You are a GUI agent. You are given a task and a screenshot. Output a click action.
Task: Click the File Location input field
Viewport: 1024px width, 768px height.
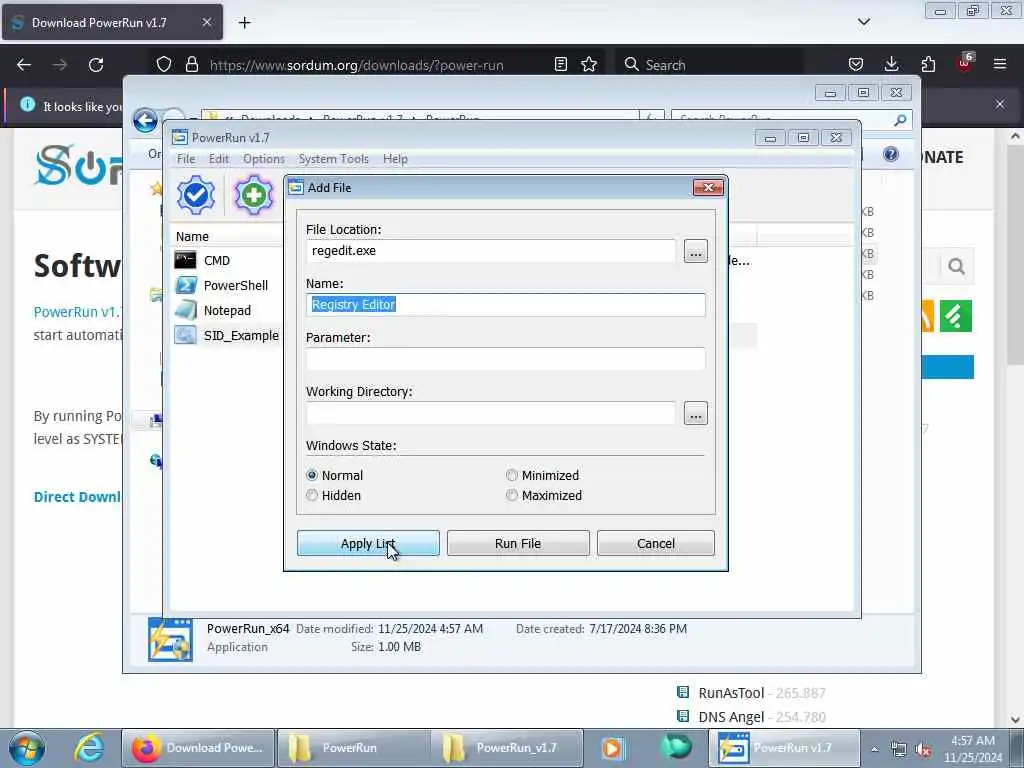[491, 251]
